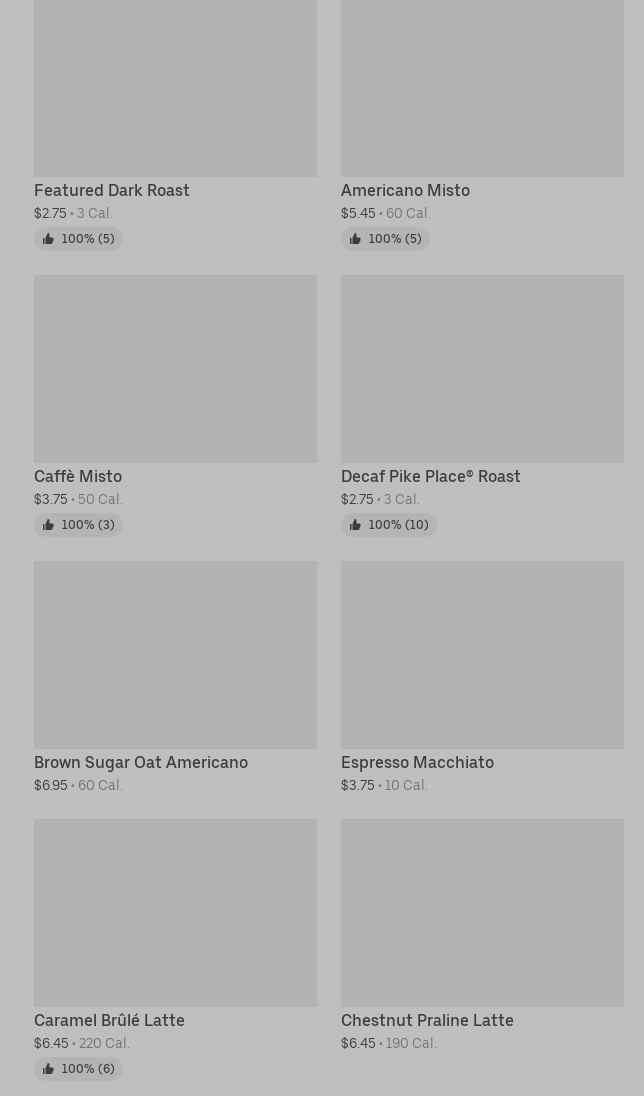644x1096 pixels.
Task: Click thumbs-up icon under Caffè Misto
Action: (48, 525)
